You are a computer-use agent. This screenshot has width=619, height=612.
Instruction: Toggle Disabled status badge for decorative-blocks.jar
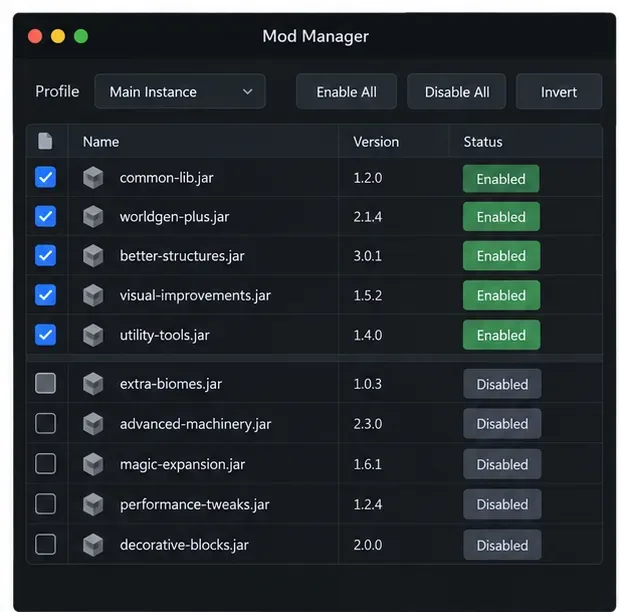click(x=502, y=545)
